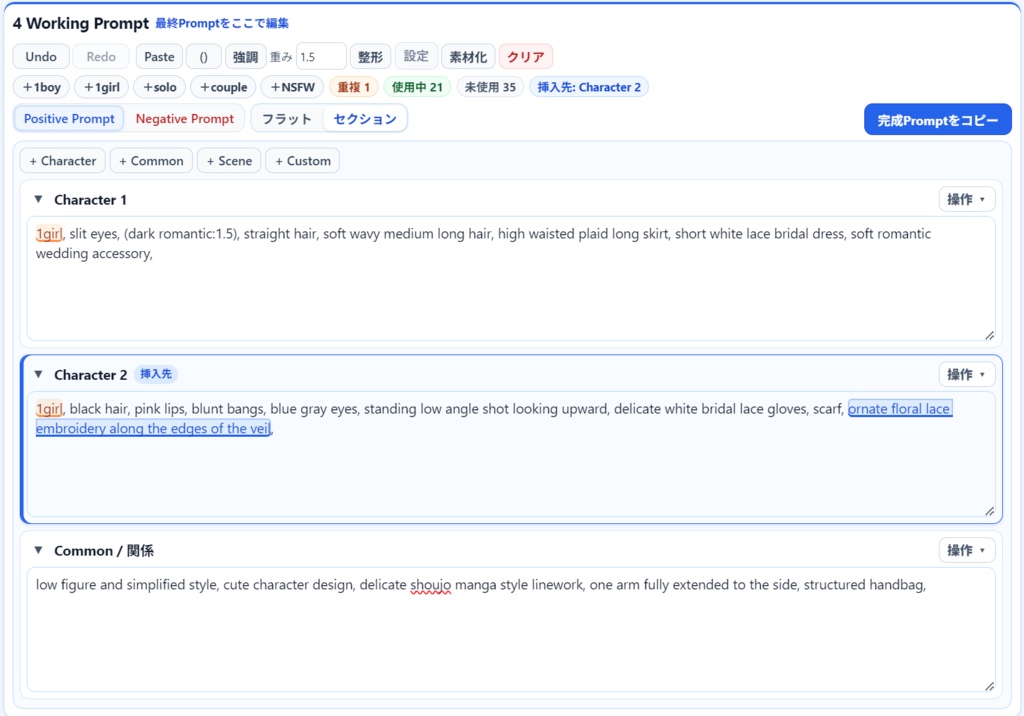Add the +1boy tag
Viewport: 1024px width, 716px height.
point(41,87)
